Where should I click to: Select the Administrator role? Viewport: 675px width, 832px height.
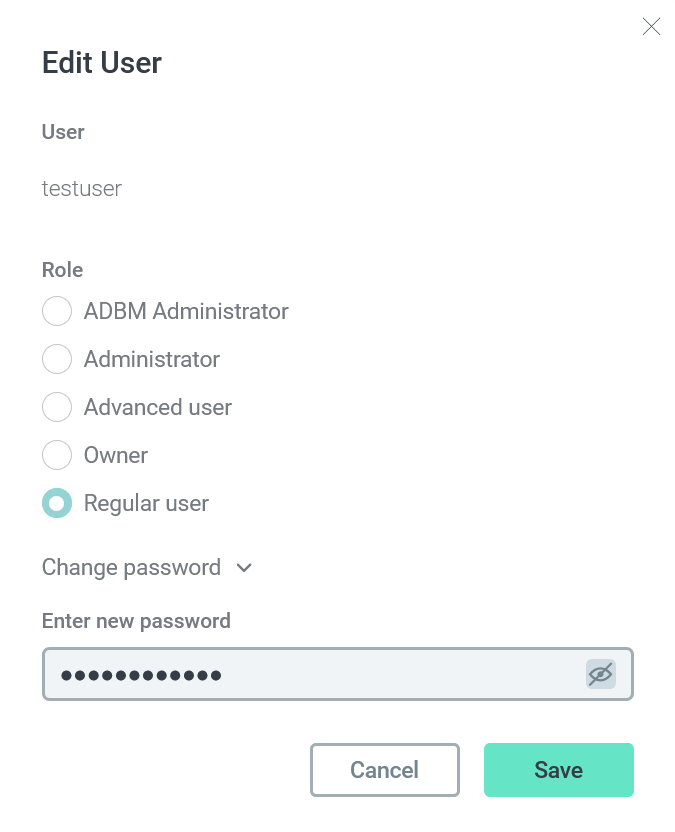tap(57, 359)
